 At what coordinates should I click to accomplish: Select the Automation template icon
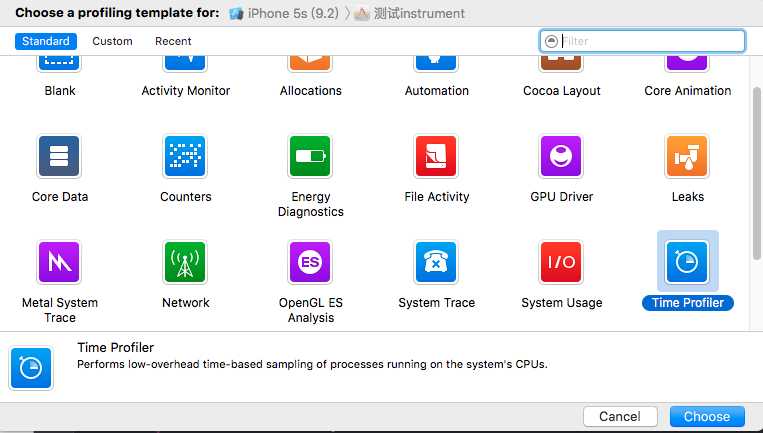(436, 64)
